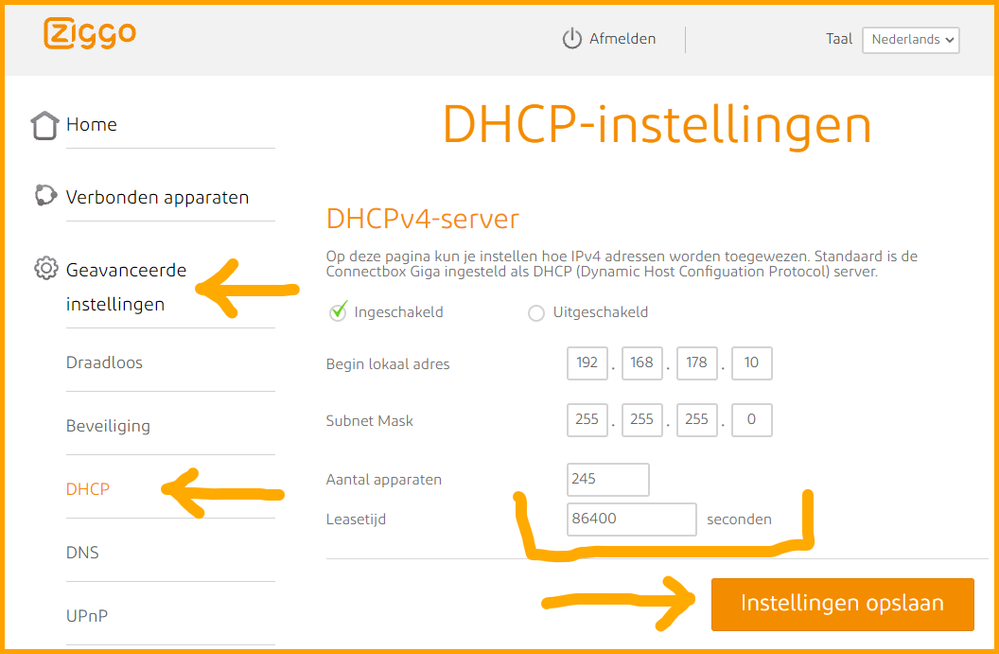Open the UPnP menu item
The width and height of the screenshot is (999, 654).
(x=87, y=616)
